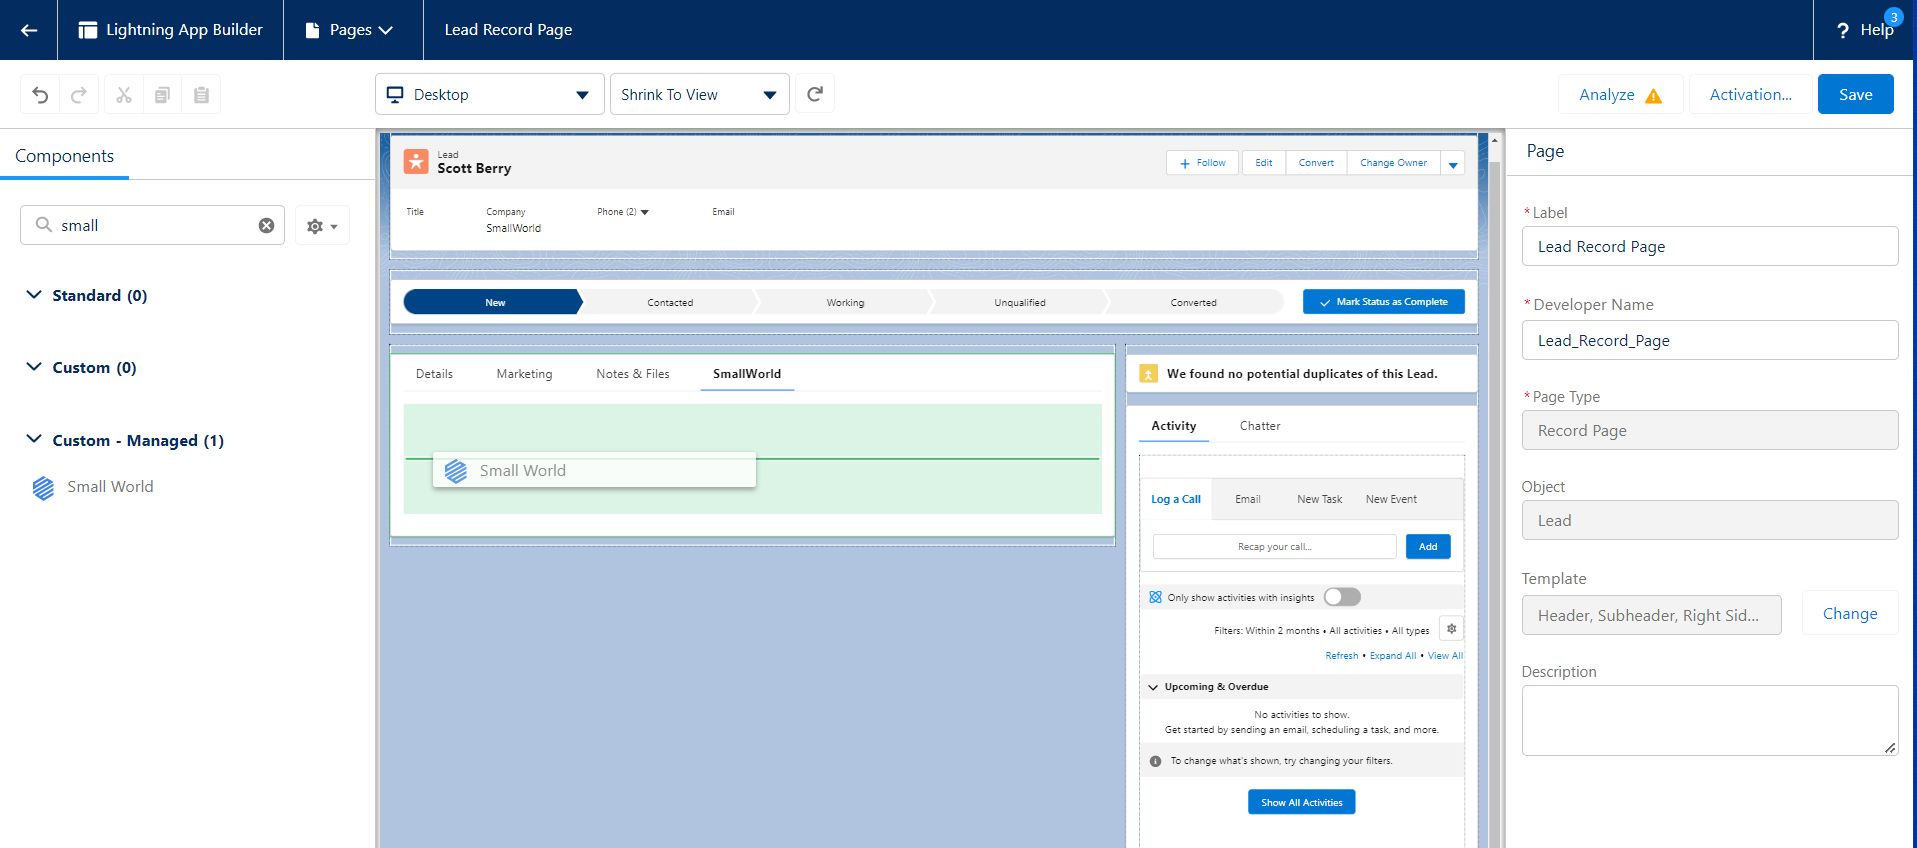
Task: Clear the component search text
Action: pyautogui.click(x=266, y=226)
